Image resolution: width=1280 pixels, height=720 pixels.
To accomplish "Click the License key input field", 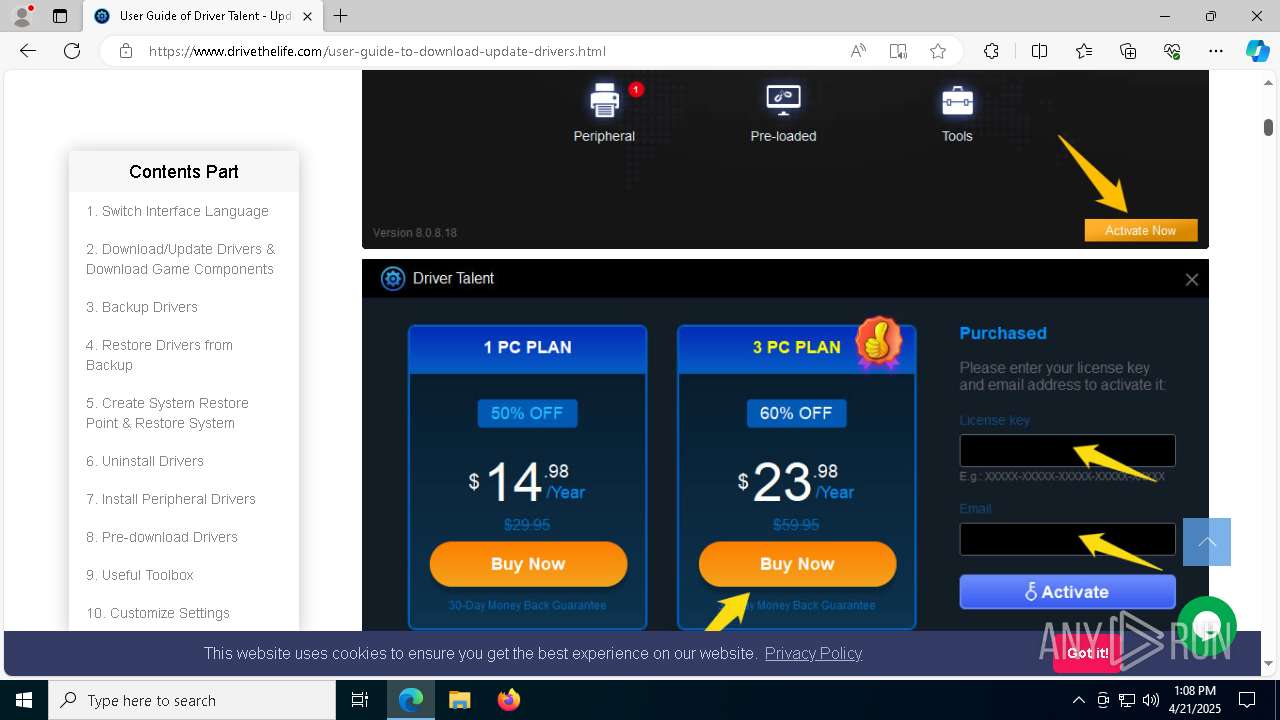I will (1067, 450).
